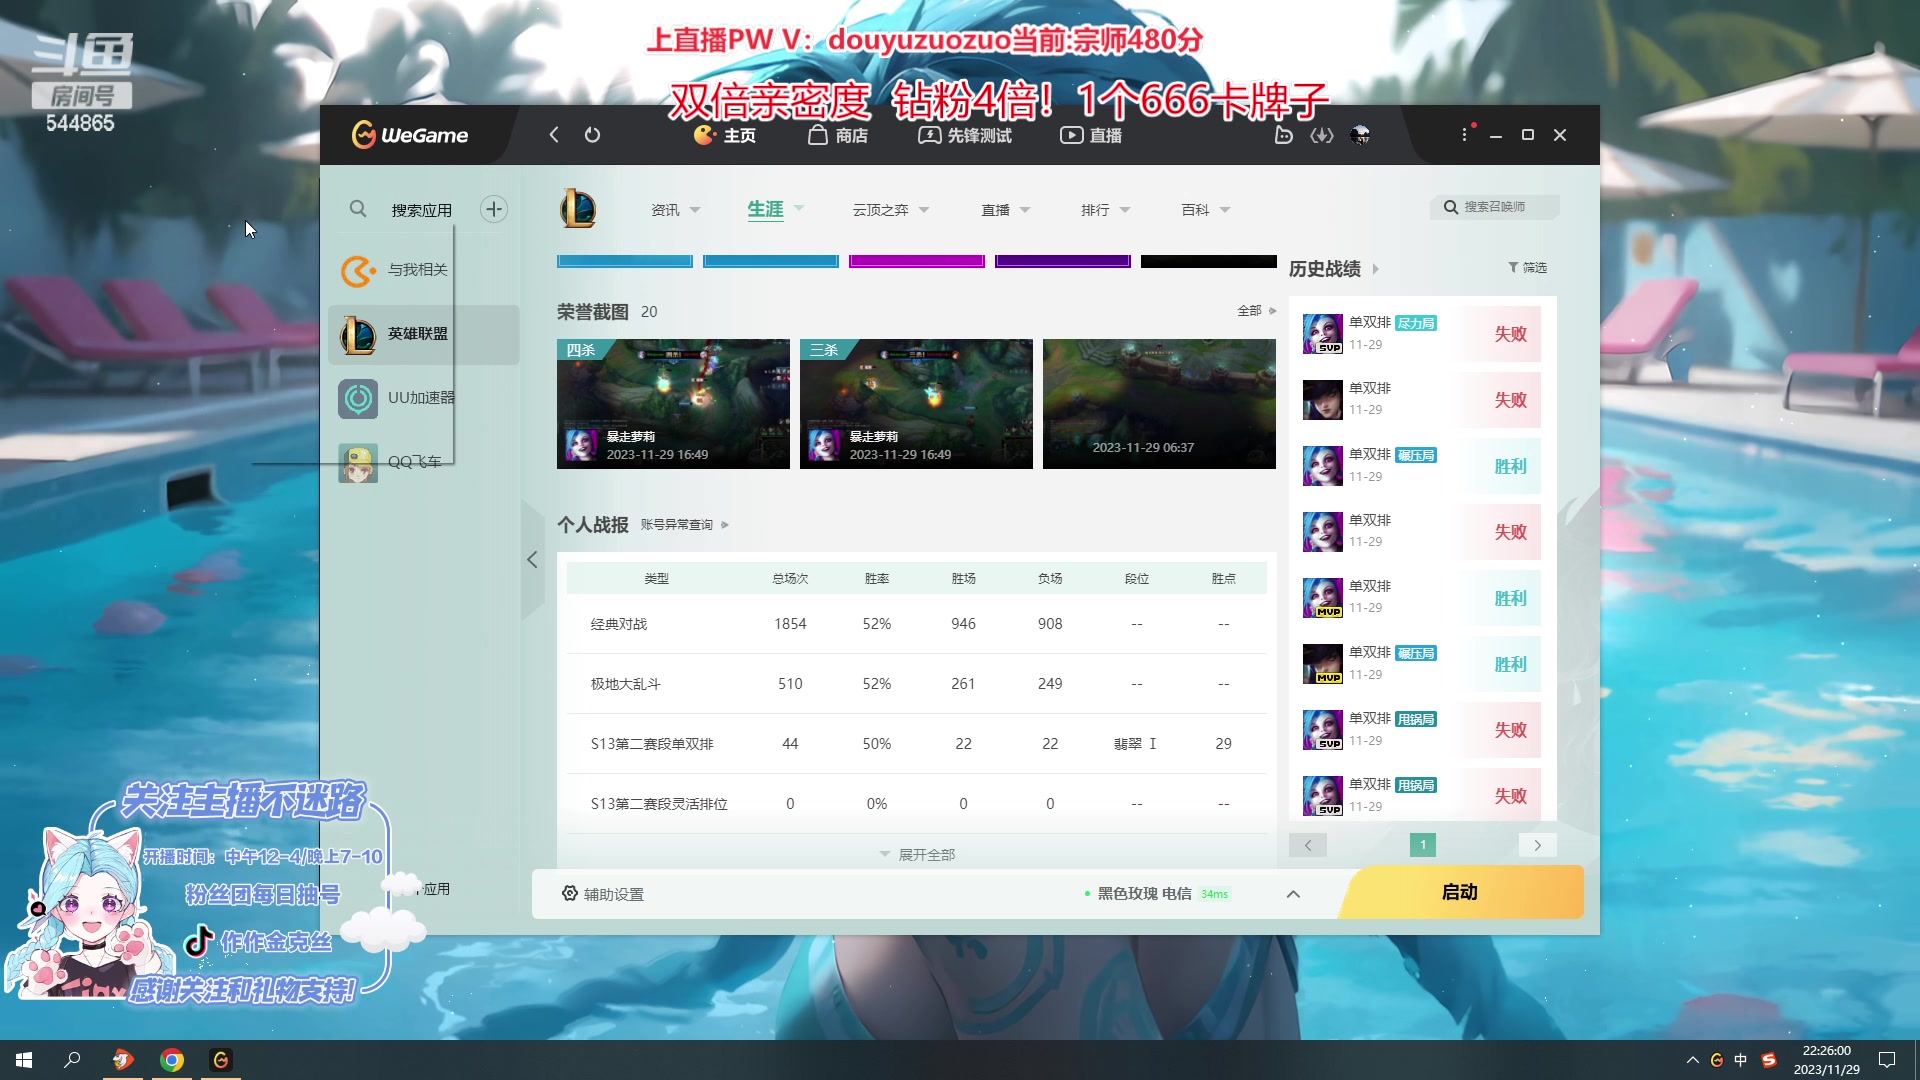Select UU加速器 in sidebar
The width and height of the screenshot is (1920, 1080).
pyautogui.click(x=424, y=398)
